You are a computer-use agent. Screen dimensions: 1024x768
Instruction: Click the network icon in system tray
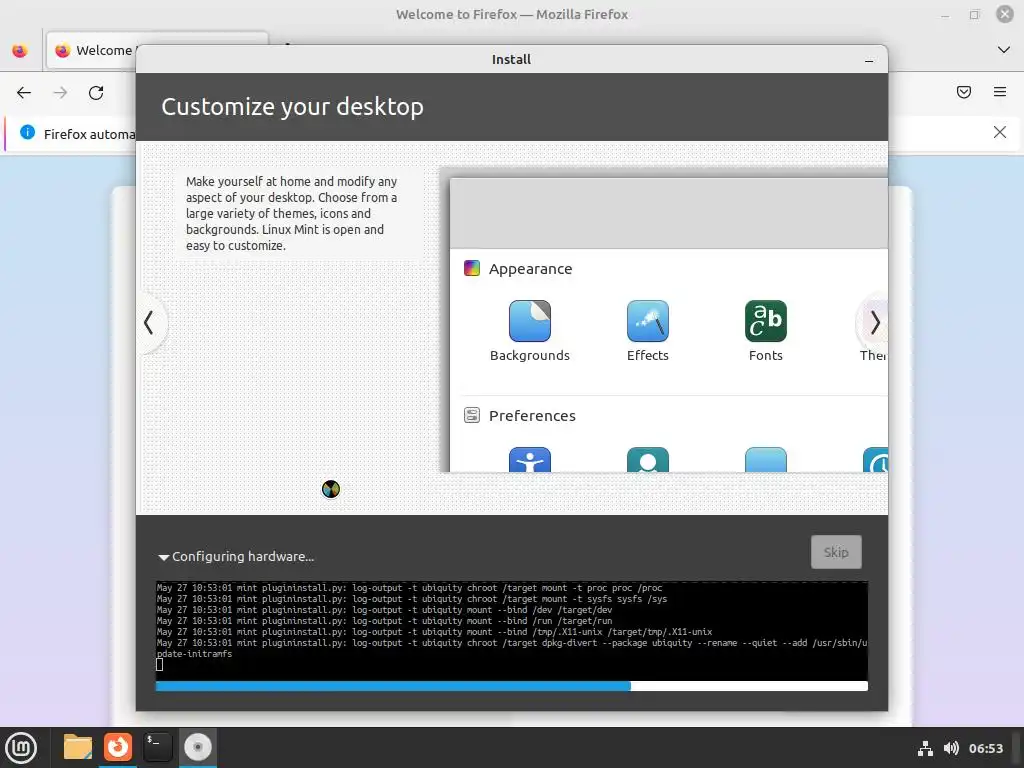[x=925, y=748]
